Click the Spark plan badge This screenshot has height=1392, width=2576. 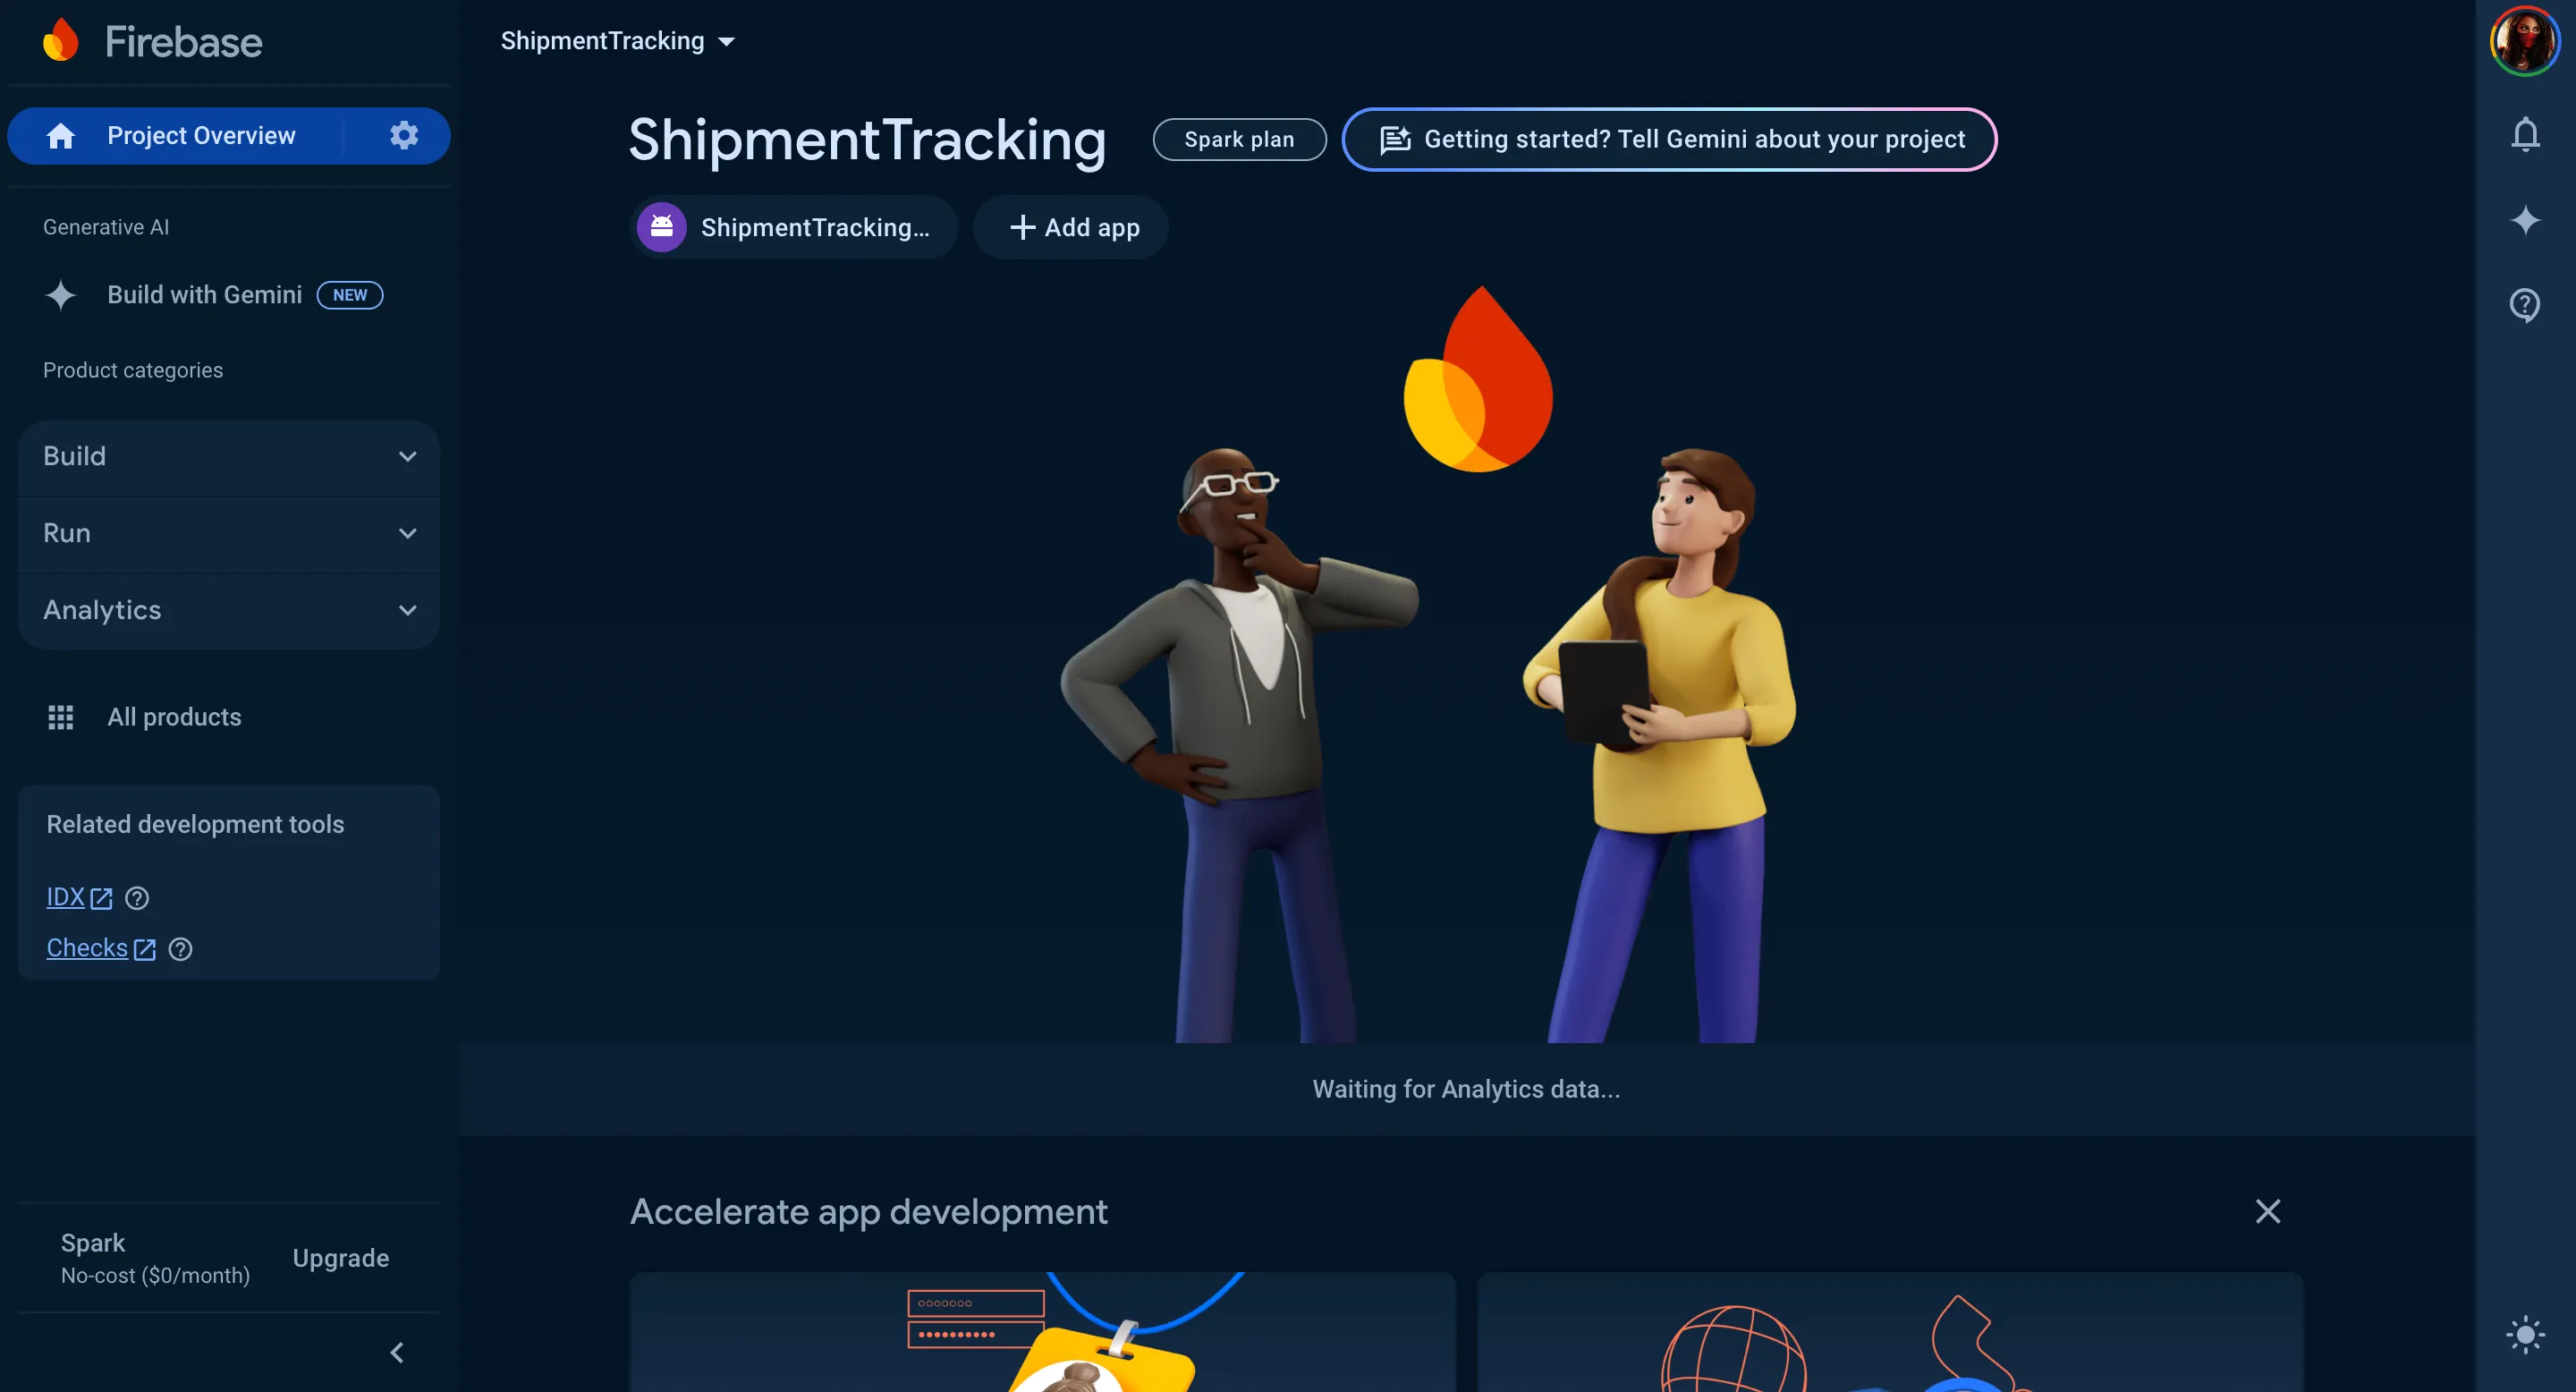point(1240,139)
